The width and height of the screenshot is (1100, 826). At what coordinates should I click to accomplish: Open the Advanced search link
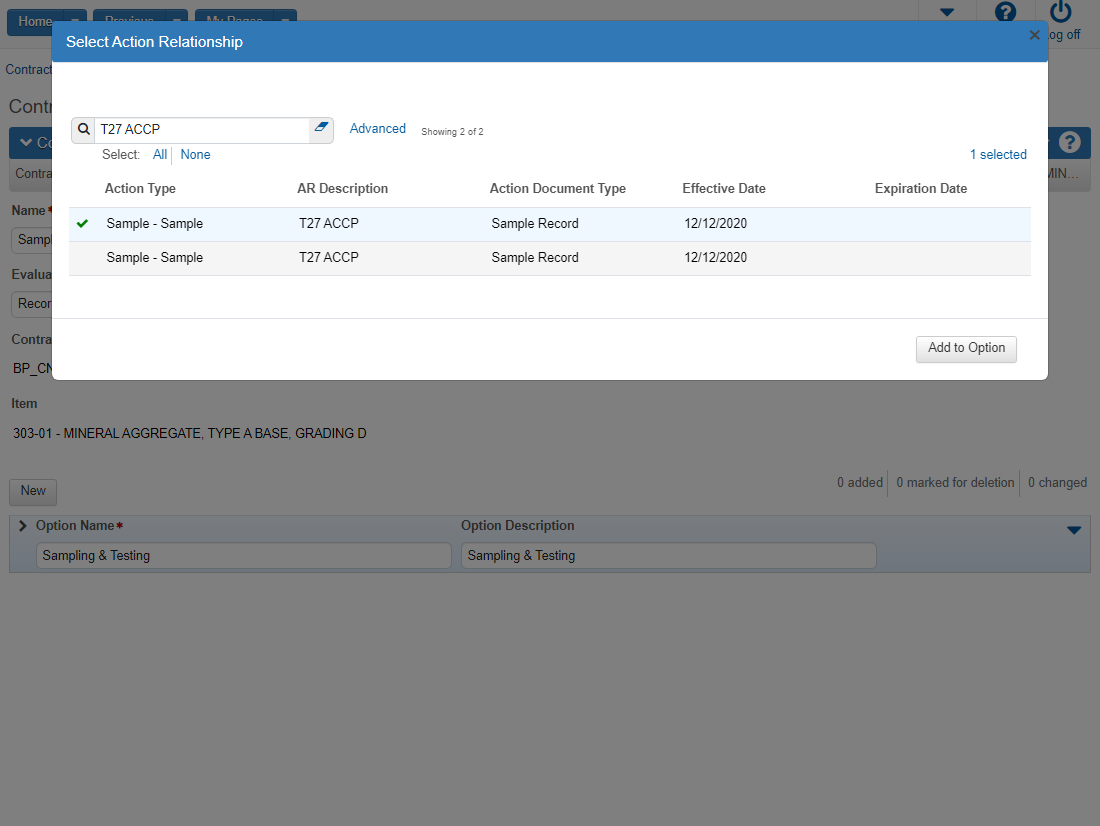click(377, 129)
